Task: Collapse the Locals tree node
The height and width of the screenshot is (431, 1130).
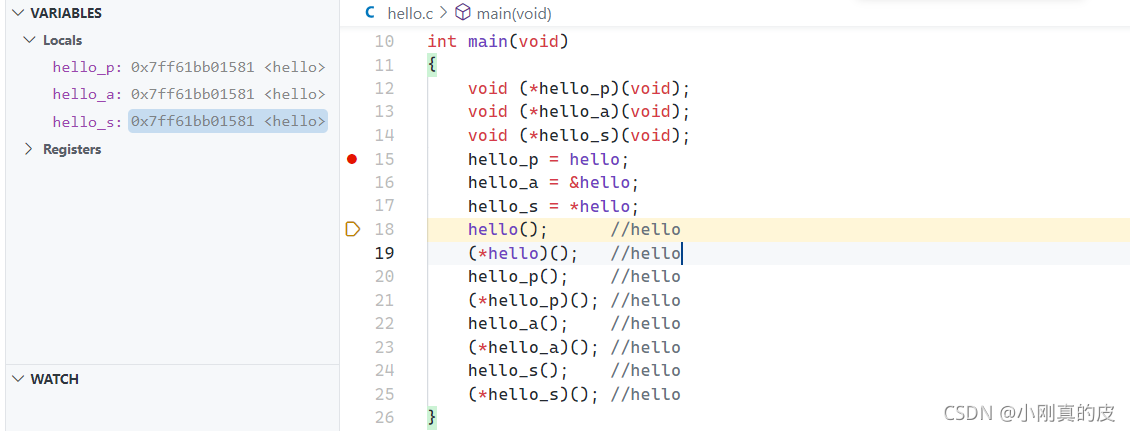Action: (30, 40)
